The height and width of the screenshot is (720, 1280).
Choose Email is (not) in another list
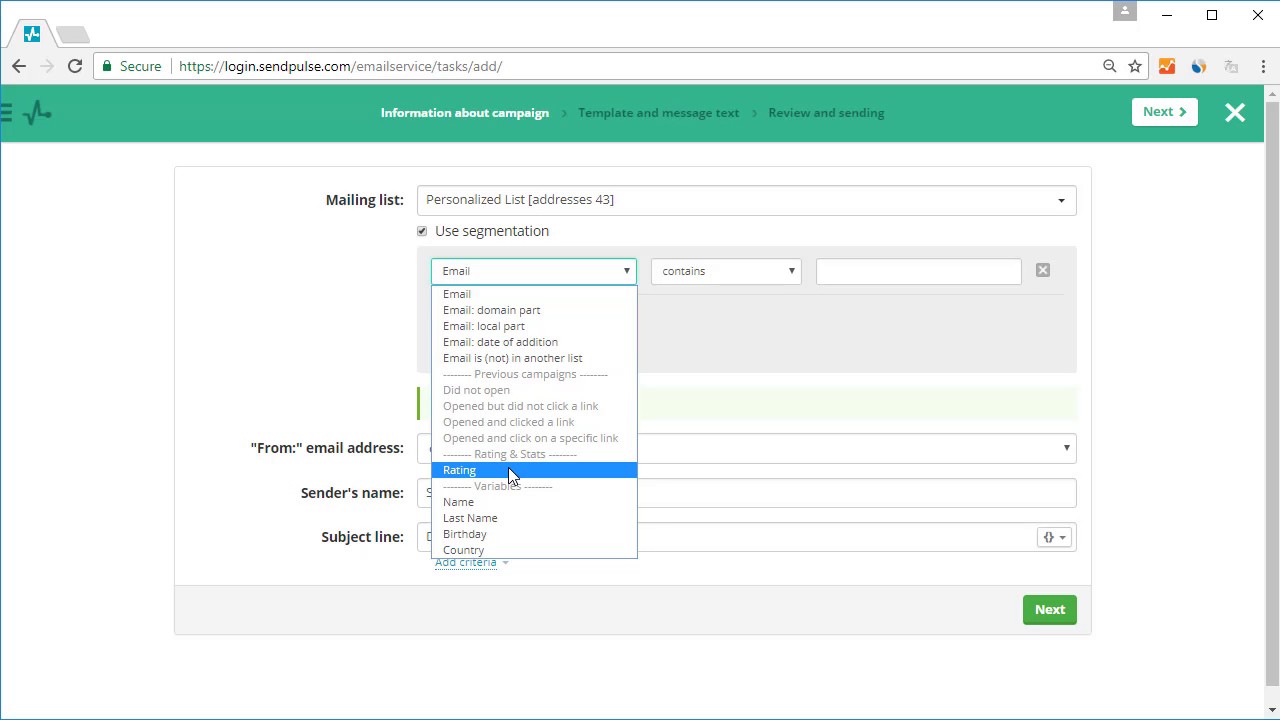(x=534, y=358)
